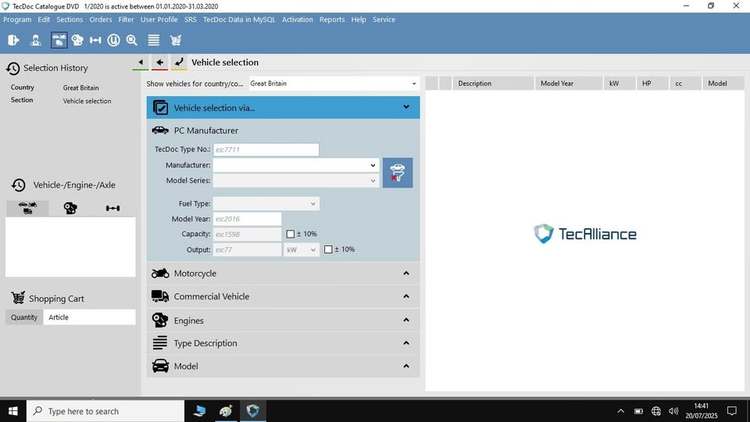Open the kW output unit dropdown

(301, 249)
